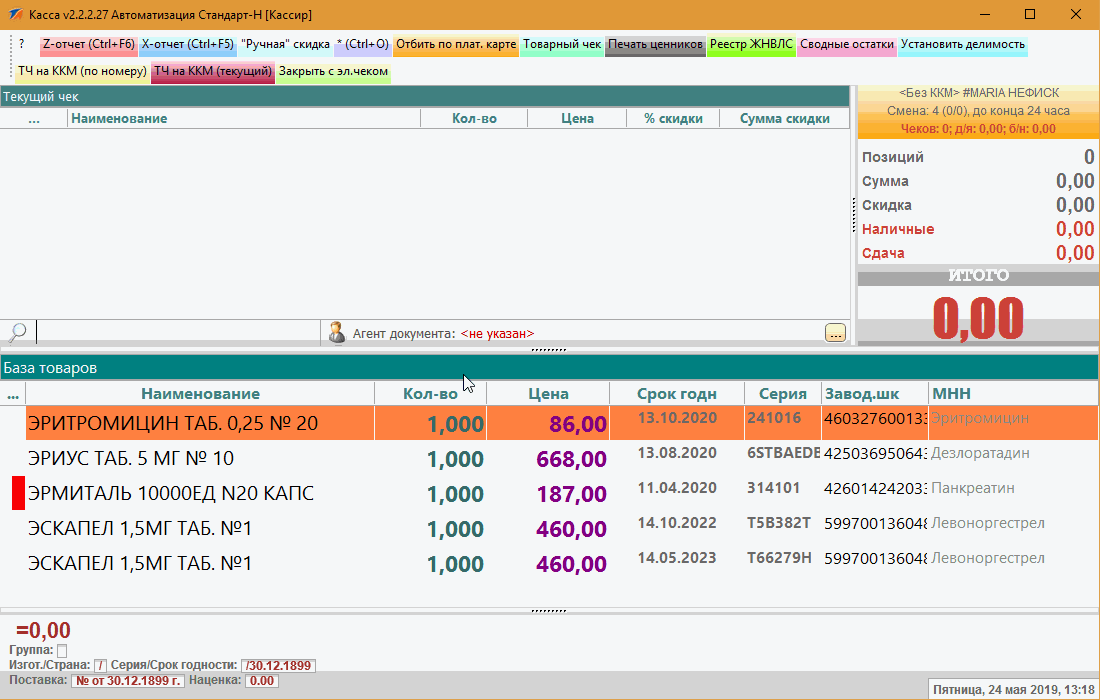1100x700 pixels.
Task: Open Сводные остатки summary
Action: point(846,45)
